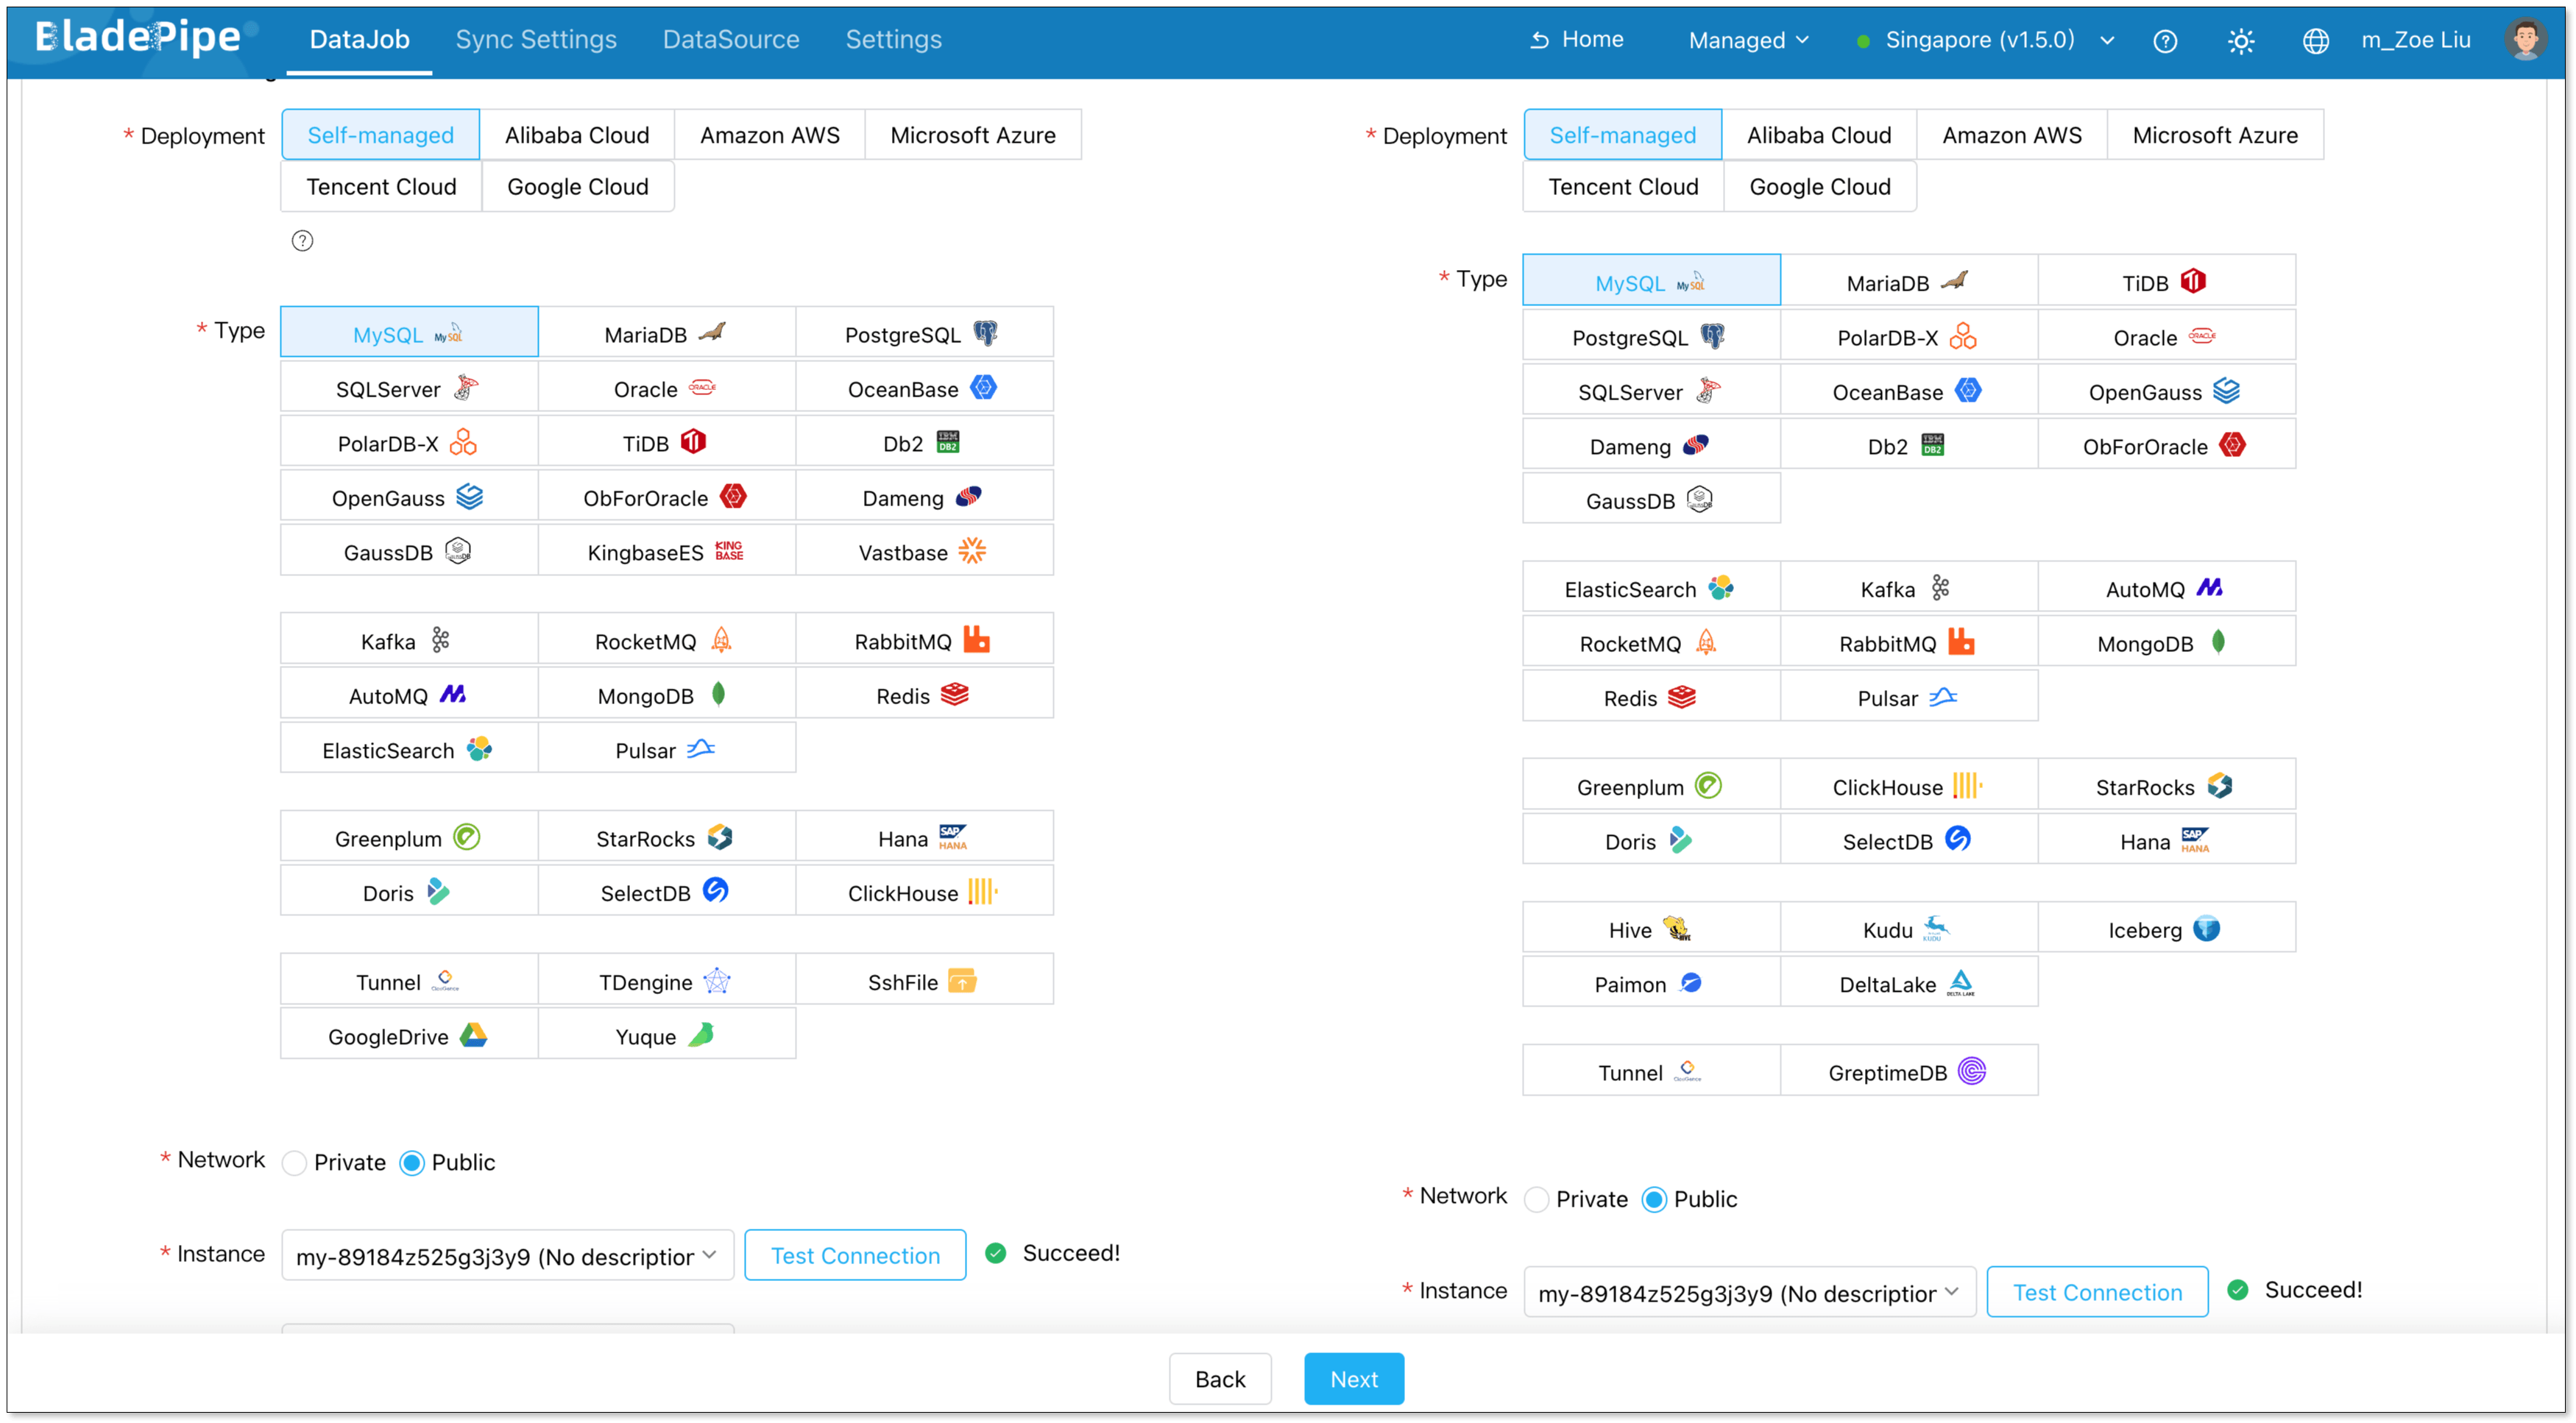Choose SshFile source type
Screen dimensions: 2576x1423
click(x=924, y=981)
